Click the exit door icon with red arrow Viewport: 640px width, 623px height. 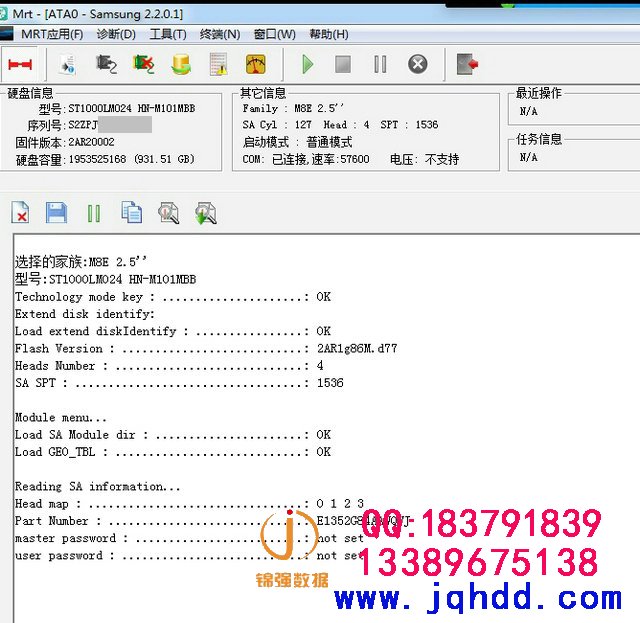point(467,64)
